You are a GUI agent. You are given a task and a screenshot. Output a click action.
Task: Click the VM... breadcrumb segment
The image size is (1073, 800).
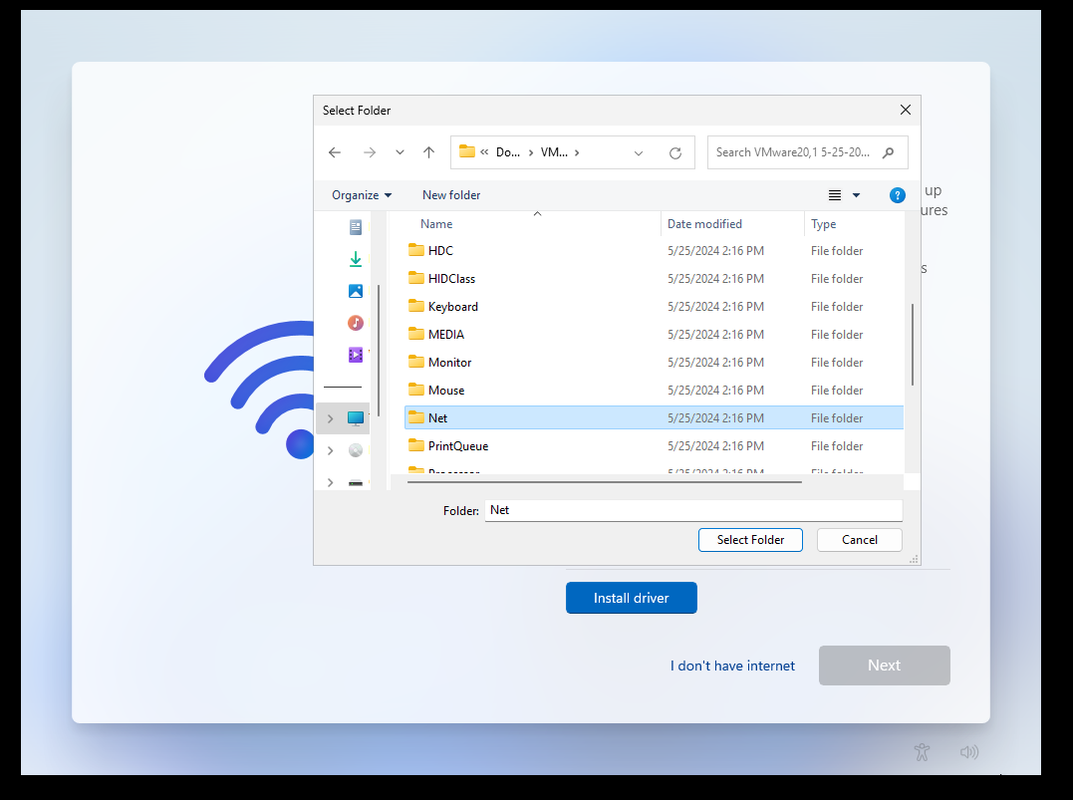[554, 153]
